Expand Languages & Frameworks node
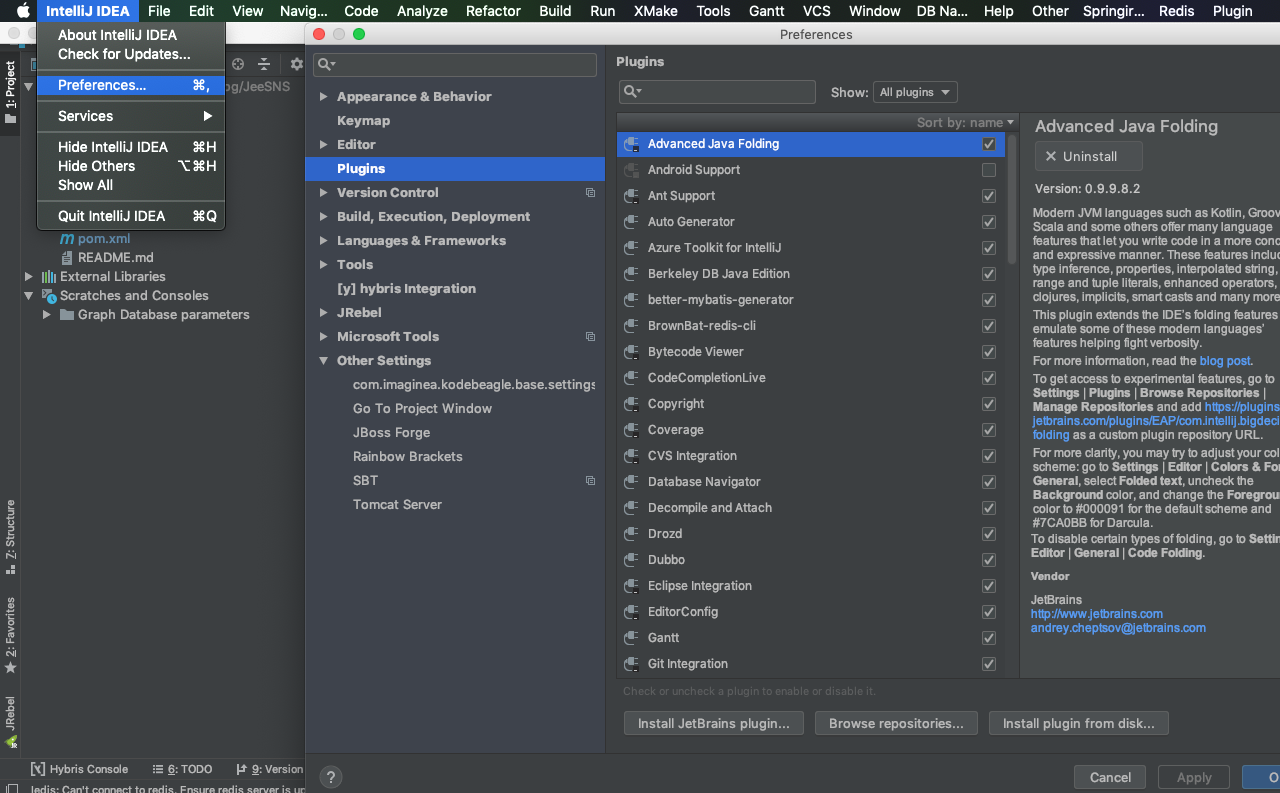 (323, 241)
